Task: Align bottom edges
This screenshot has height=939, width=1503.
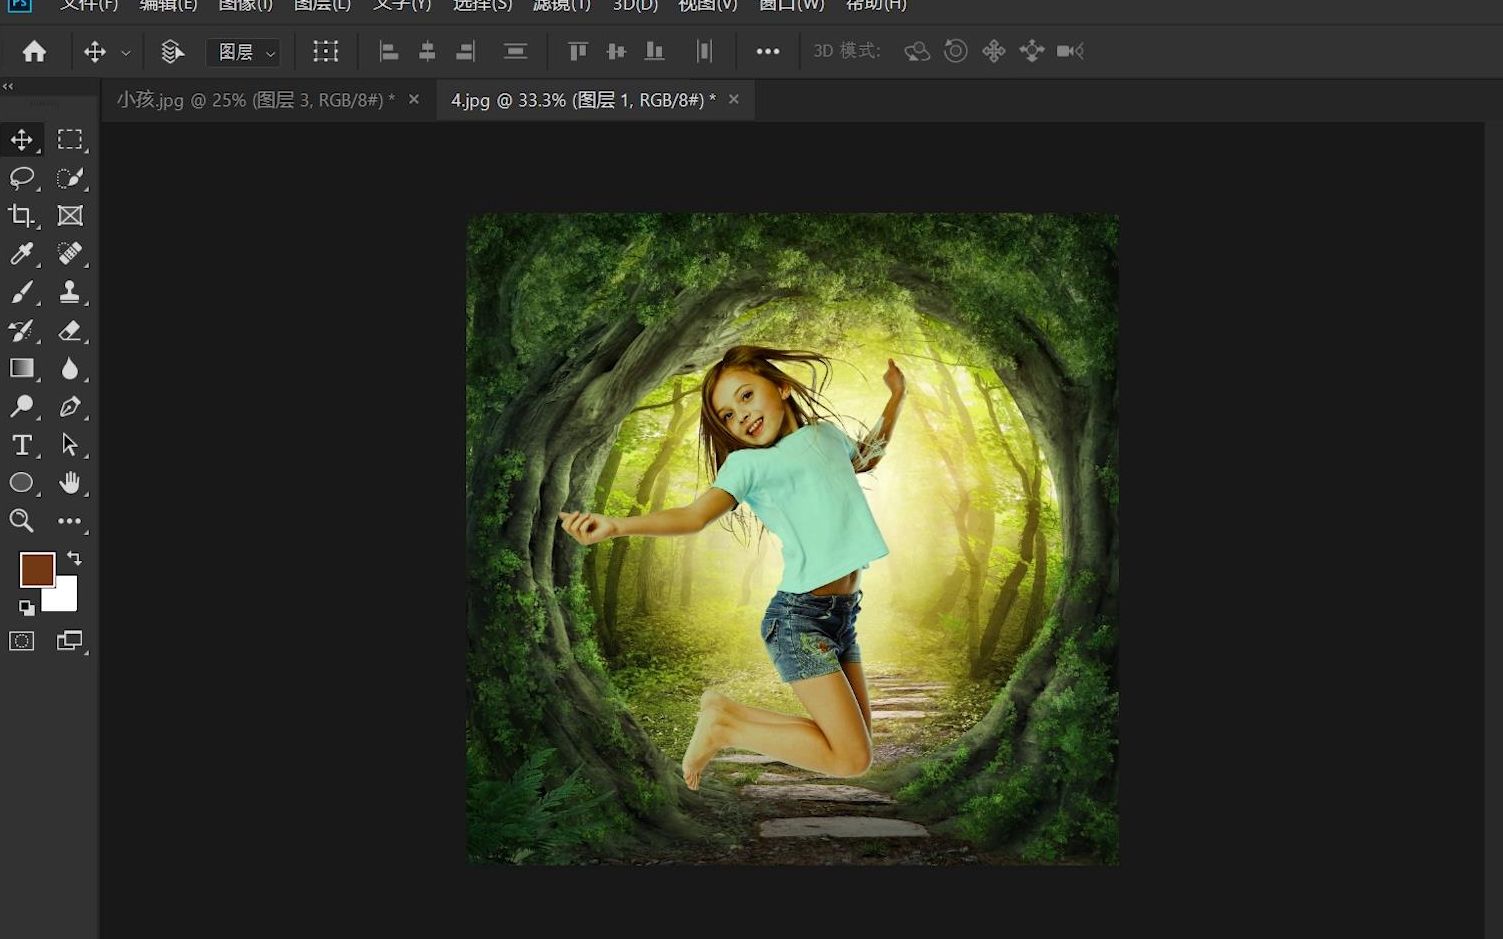Action: (x=654, y=51)
